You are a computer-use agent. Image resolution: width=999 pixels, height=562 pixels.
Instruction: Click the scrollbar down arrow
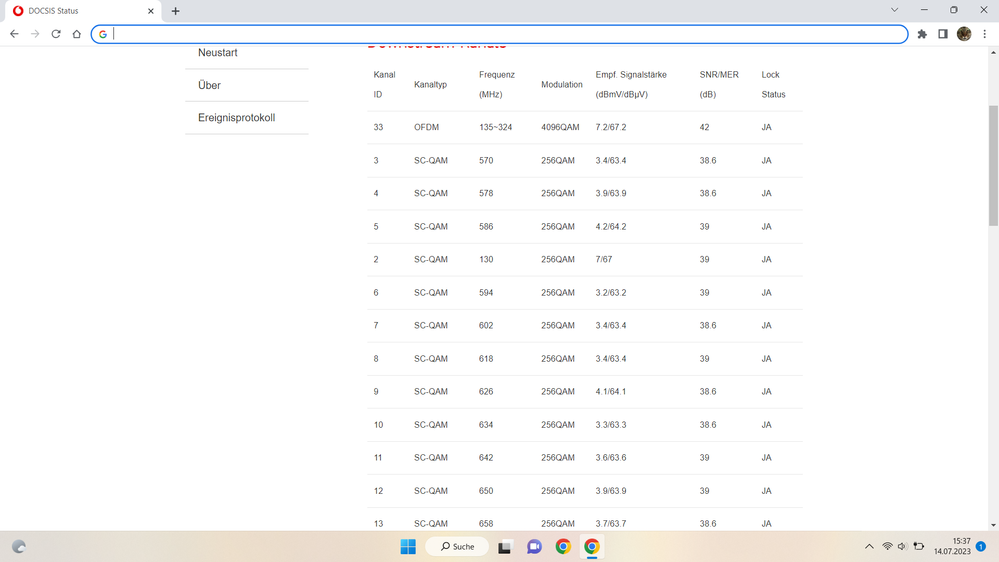993,526
